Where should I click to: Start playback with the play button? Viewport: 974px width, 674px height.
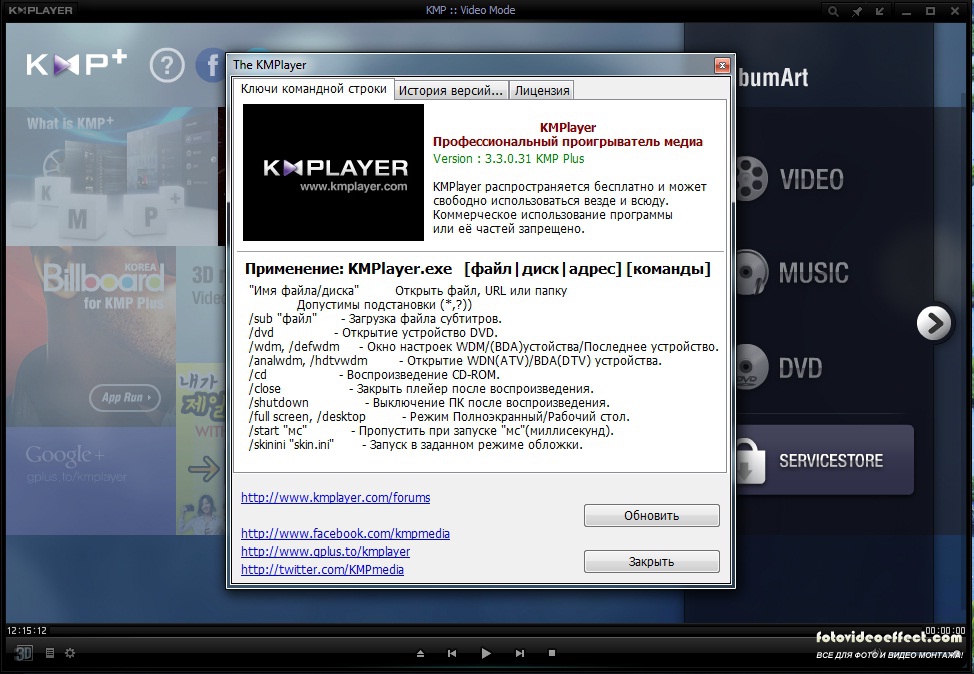click(486, 654)
